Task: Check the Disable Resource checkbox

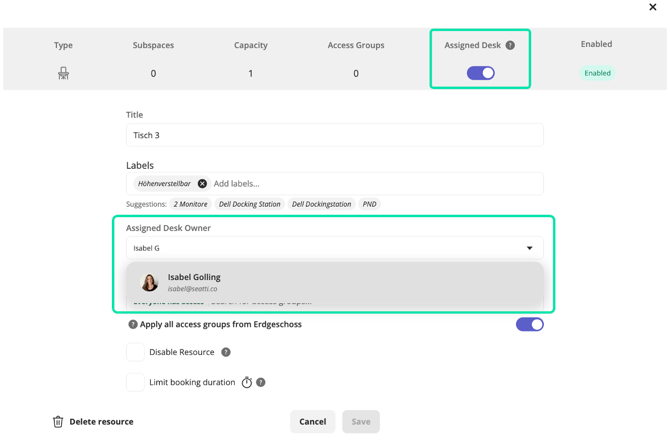Action: tap(135, 352)
